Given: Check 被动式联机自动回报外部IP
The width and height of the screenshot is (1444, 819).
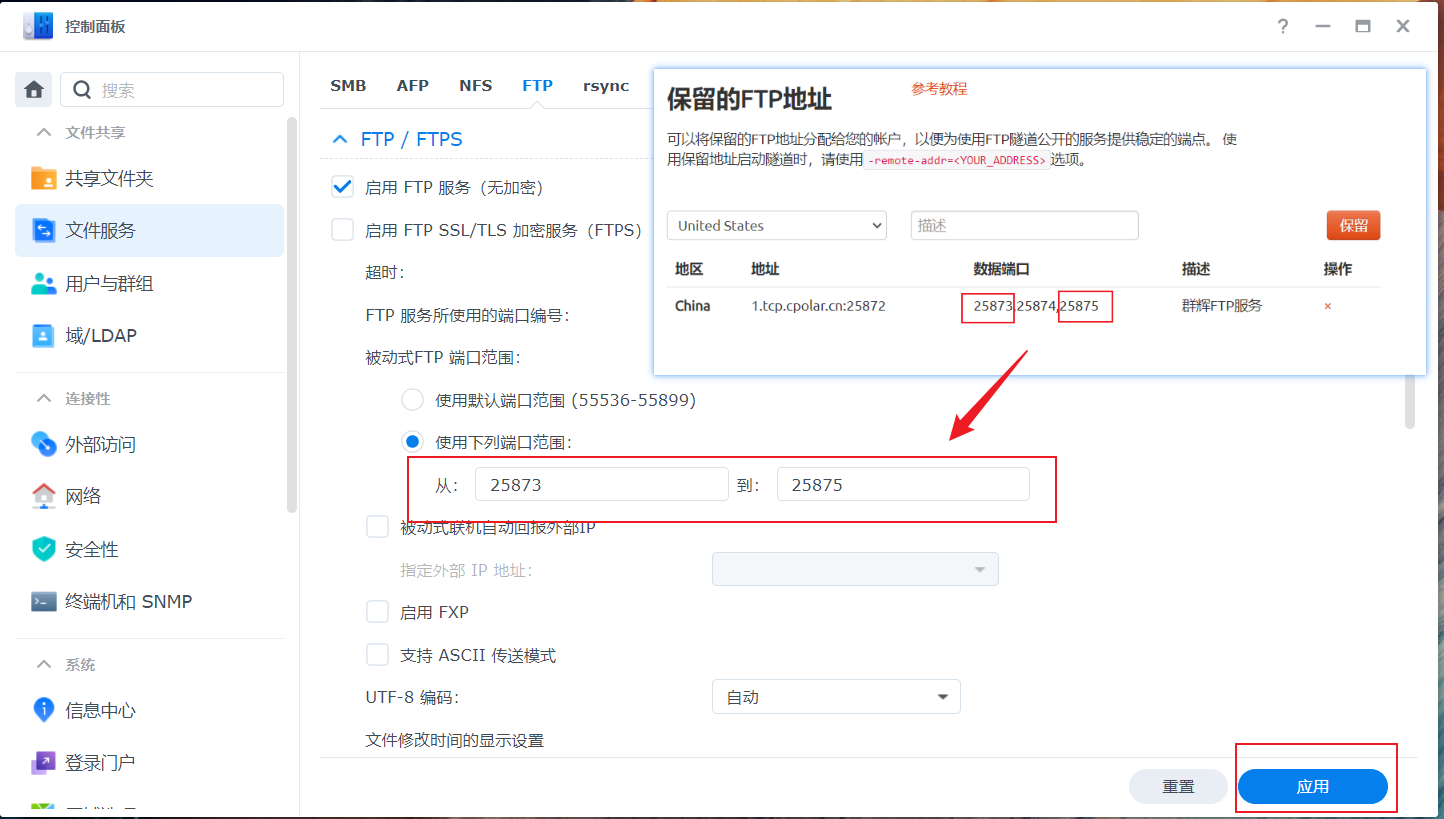Looking at the screenshot, I should tap(377, 527).
